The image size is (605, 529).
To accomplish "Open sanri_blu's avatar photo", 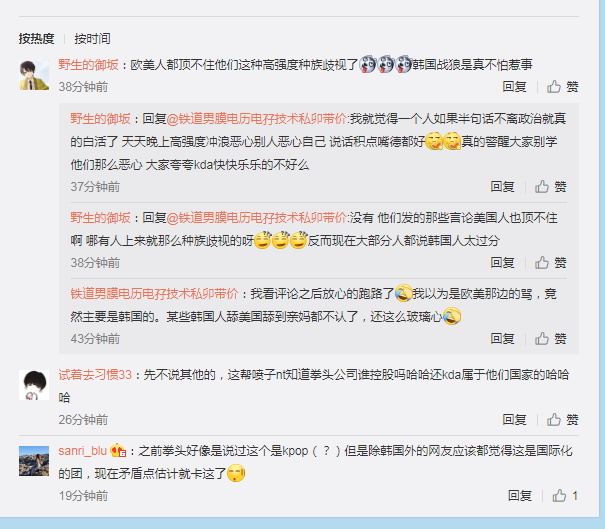I will [x=34, y=461].
